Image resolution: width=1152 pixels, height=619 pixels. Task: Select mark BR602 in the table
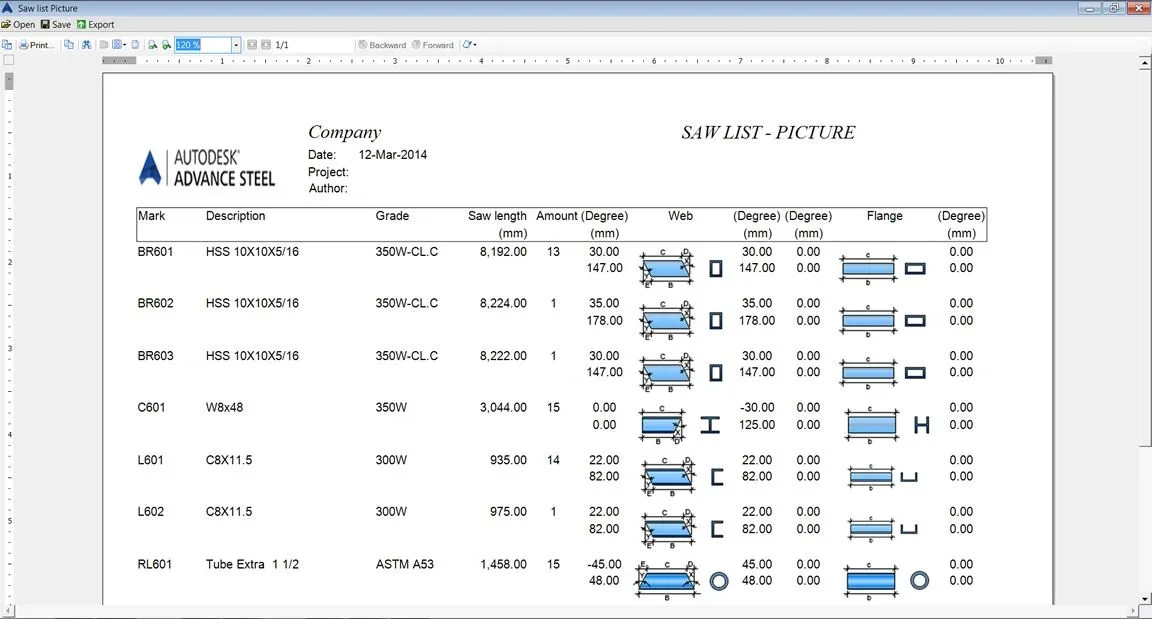click(x=155, y=303)
